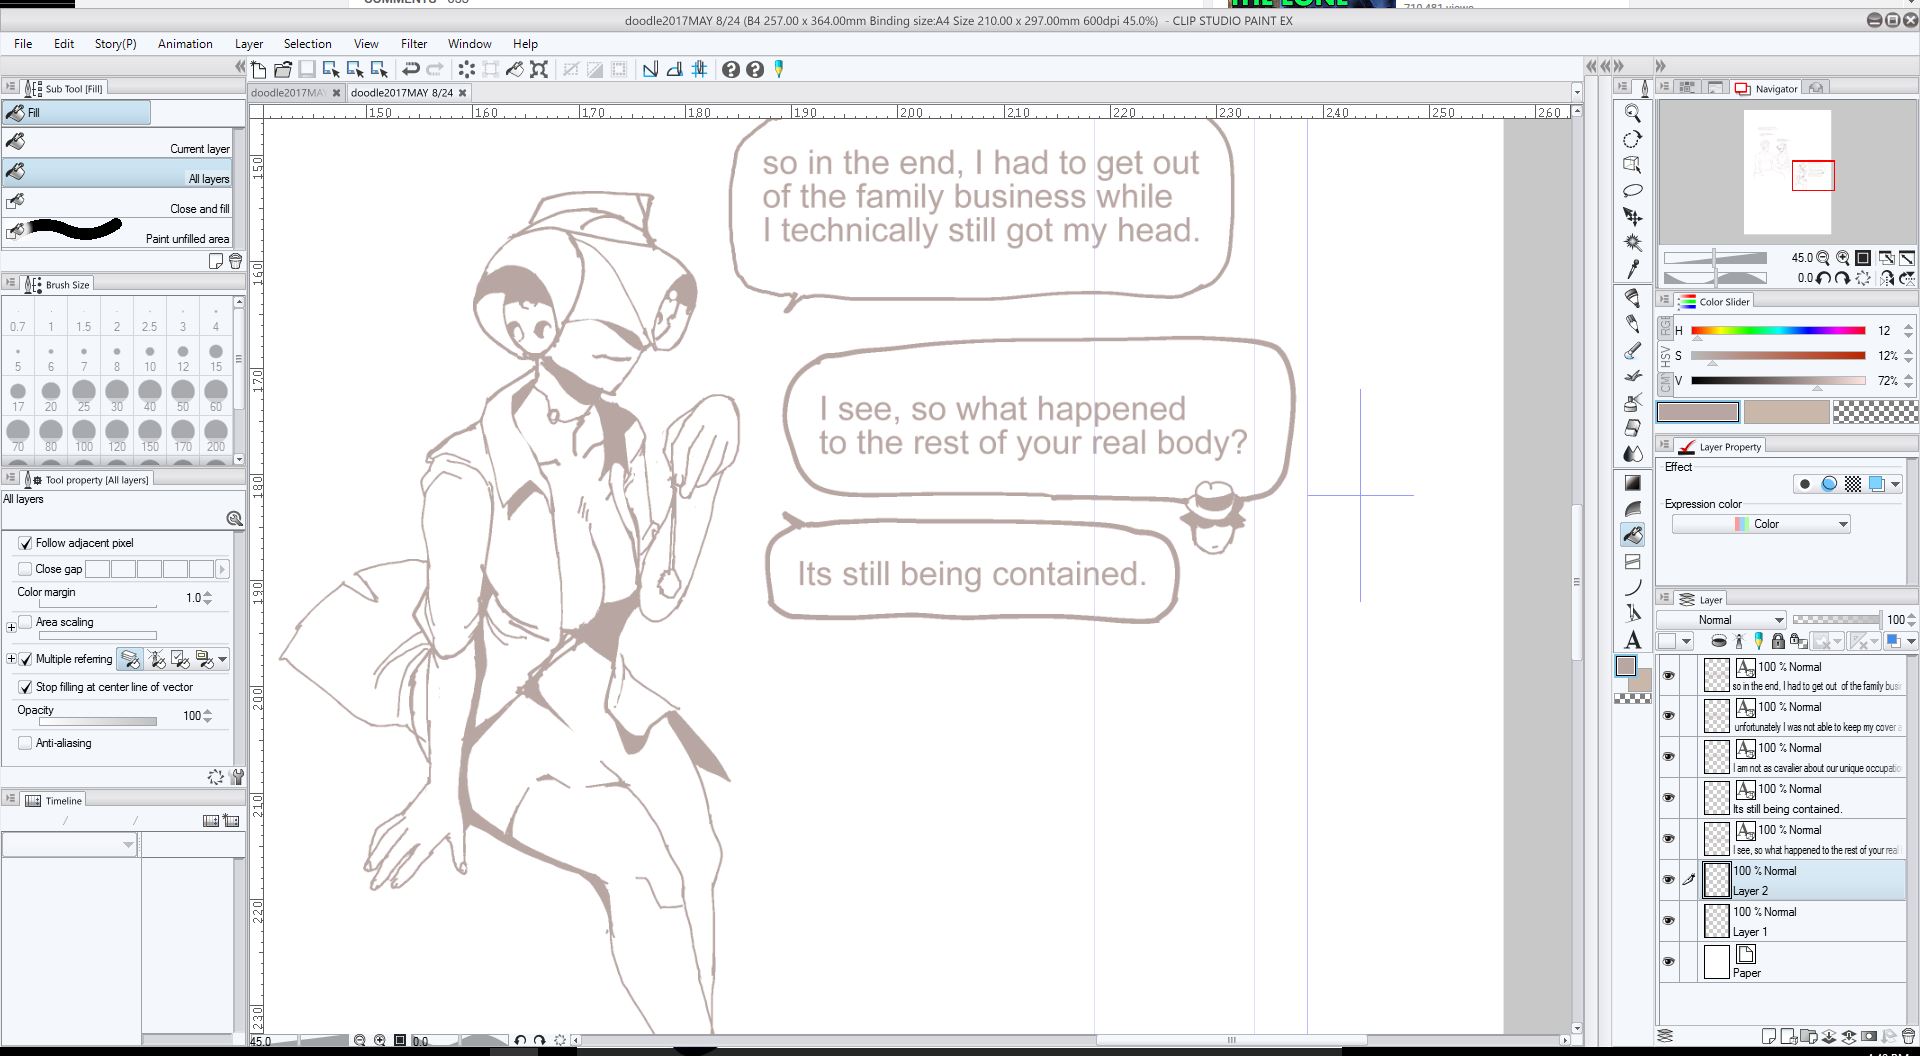The height and width of the screenshot is (1056, 1920).
Task: Pick brush size 100 preset
Action: pyautogui.click(x=84, y=434)
